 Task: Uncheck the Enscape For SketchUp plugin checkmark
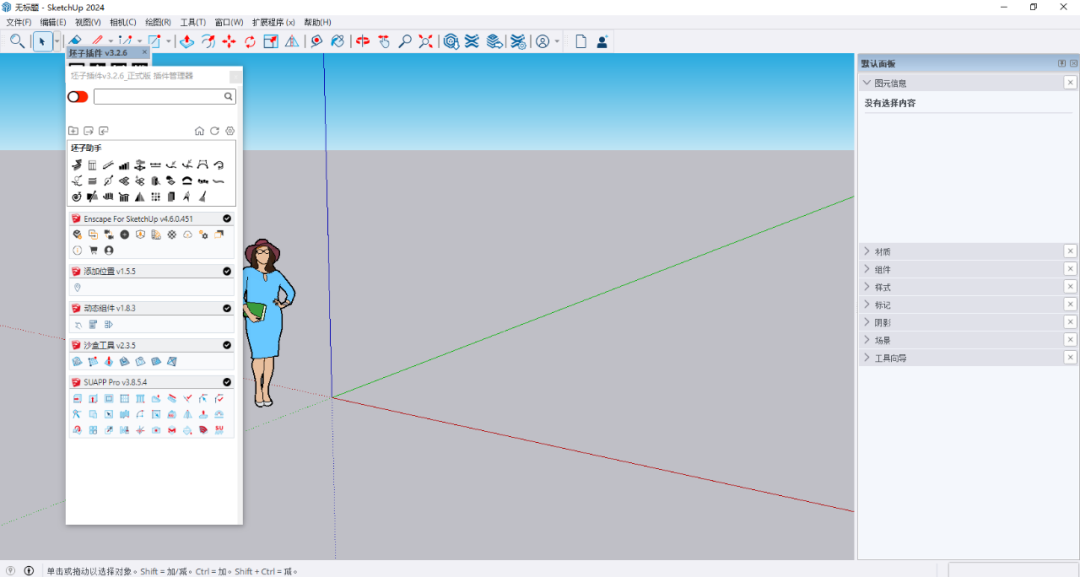(227, 218)
